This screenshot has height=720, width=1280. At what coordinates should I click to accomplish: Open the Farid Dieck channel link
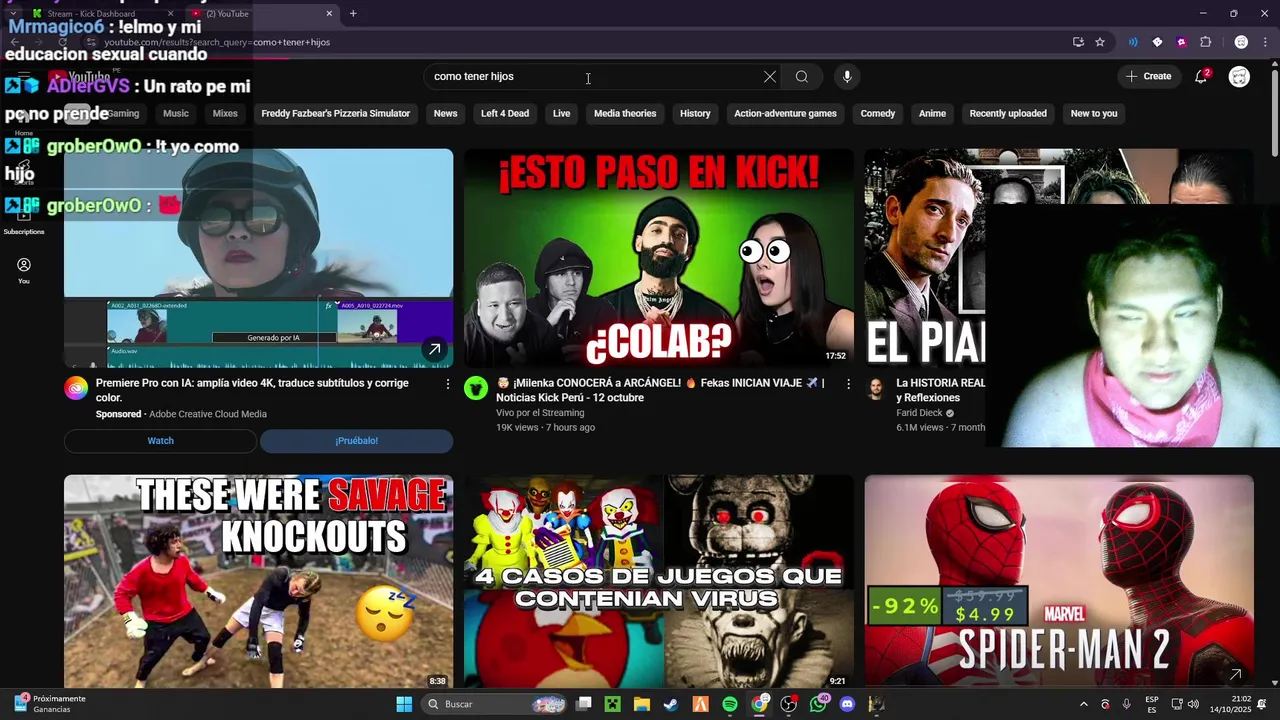(x=920, y=413)
